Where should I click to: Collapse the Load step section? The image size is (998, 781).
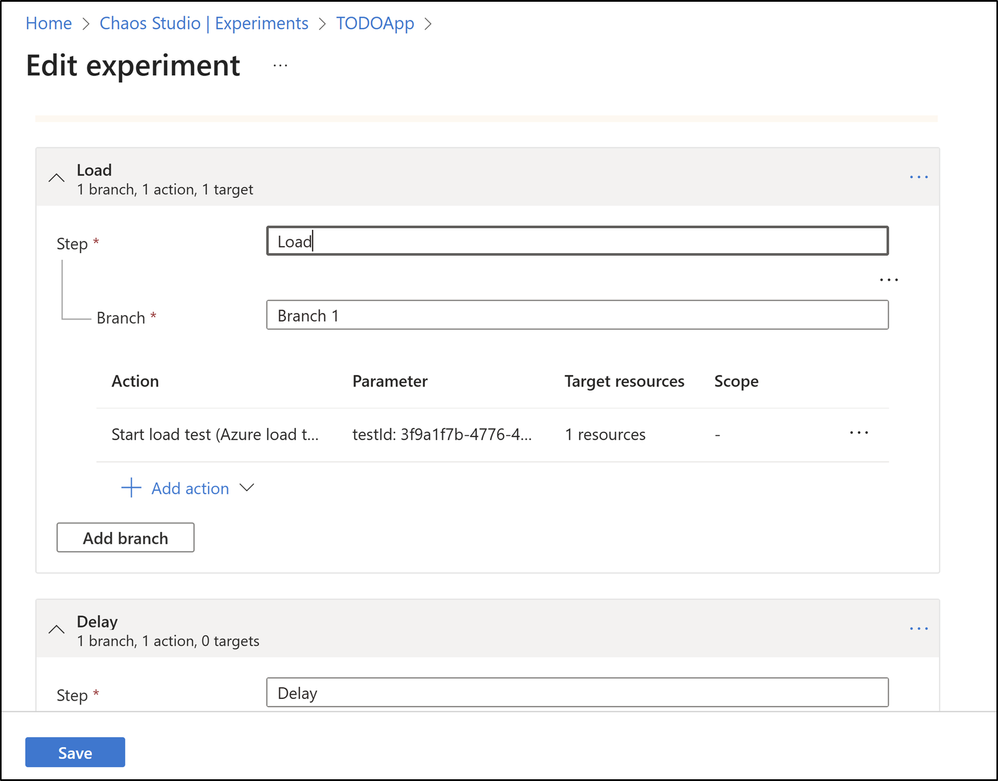pos(57,178)
